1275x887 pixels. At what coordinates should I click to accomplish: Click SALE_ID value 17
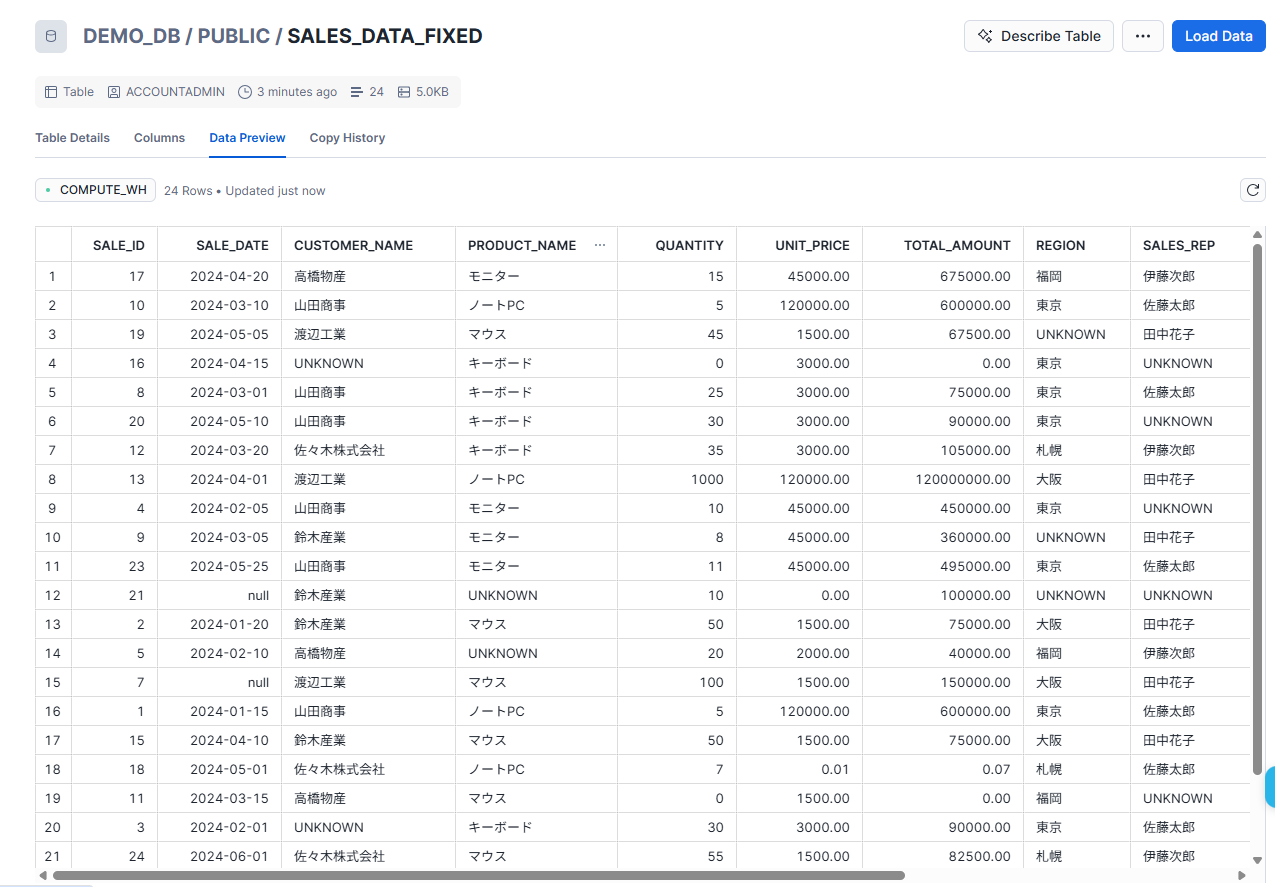coord(114,276)
